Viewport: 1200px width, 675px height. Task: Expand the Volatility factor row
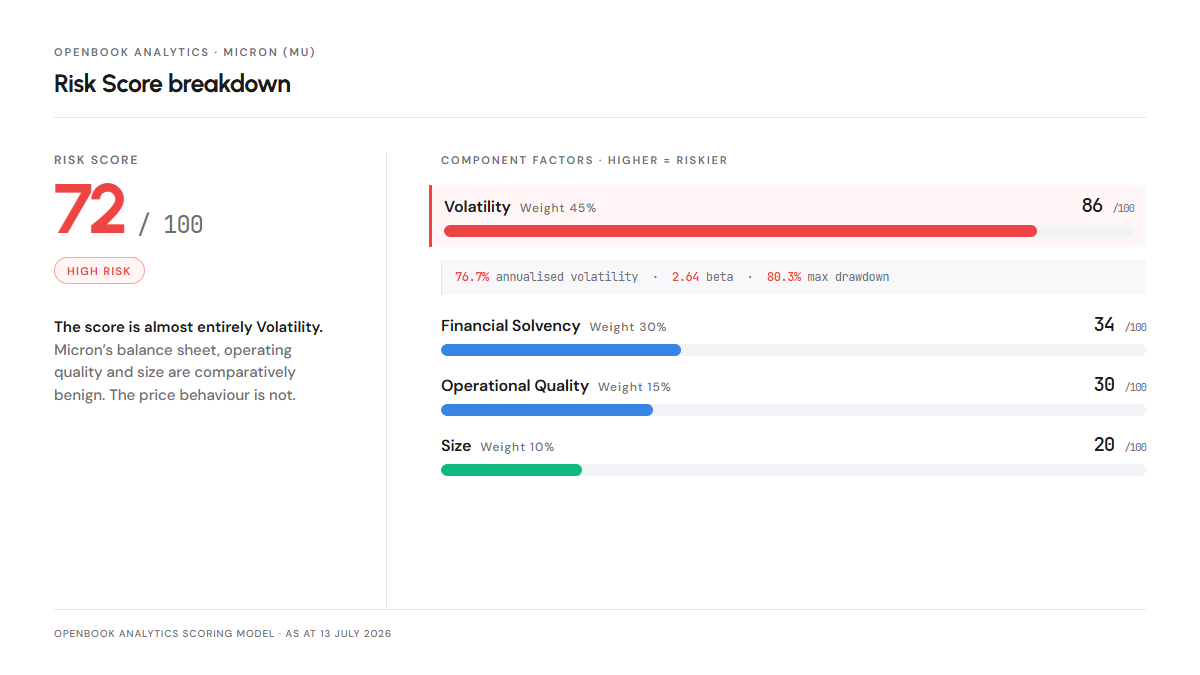click(x=787, y=216)
